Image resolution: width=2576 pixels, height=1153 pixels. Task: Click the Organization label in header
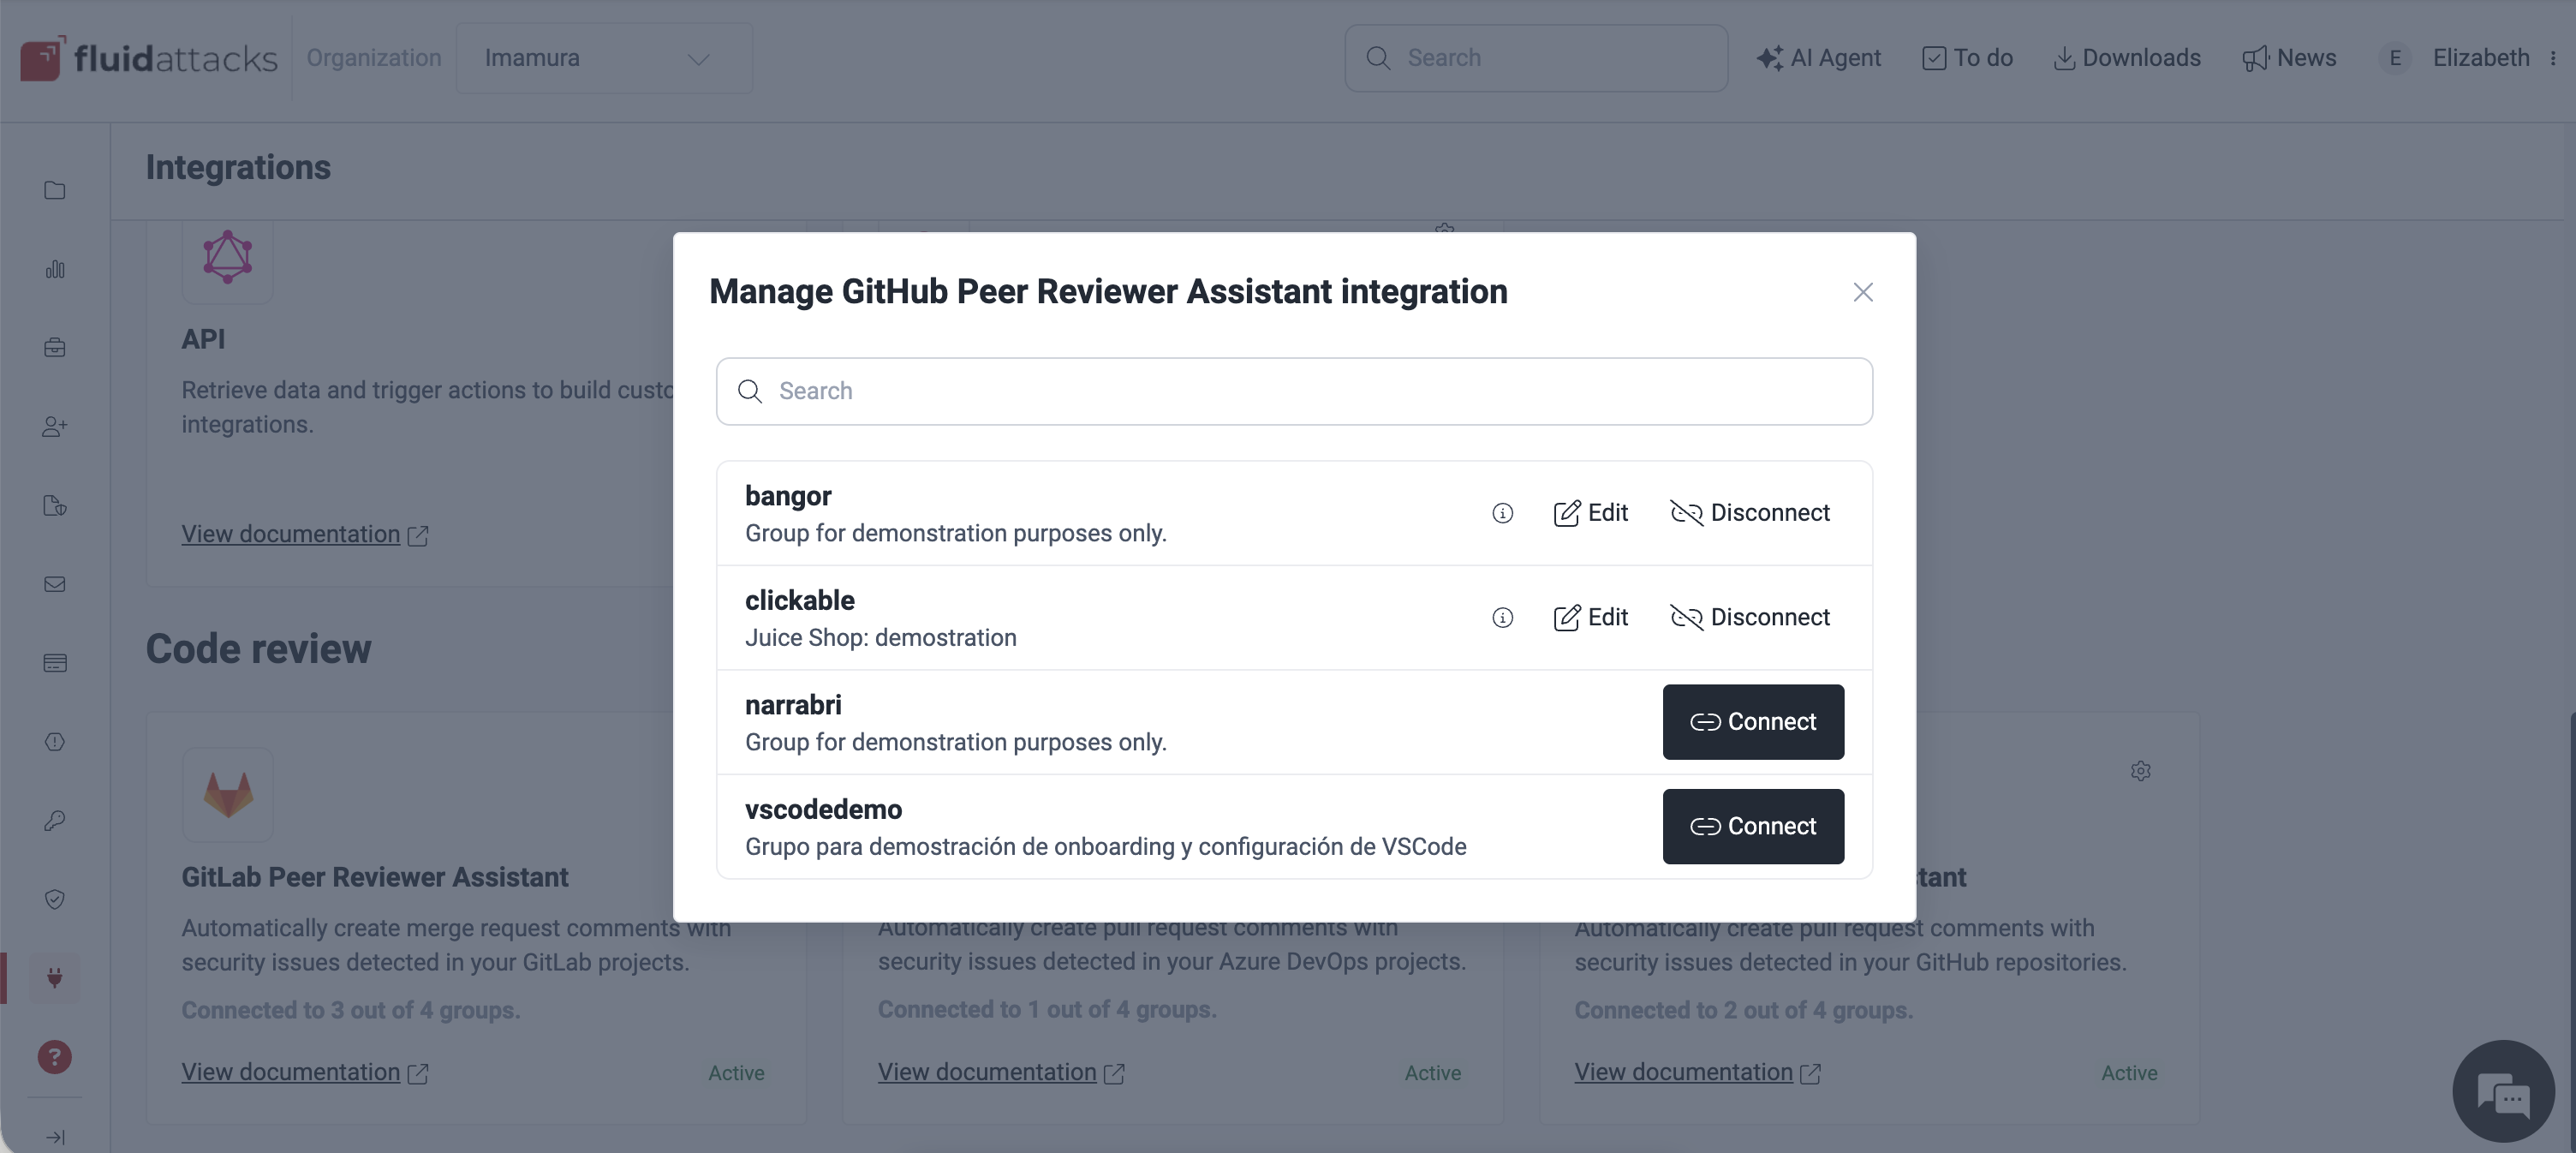click(x=374, y=58)
